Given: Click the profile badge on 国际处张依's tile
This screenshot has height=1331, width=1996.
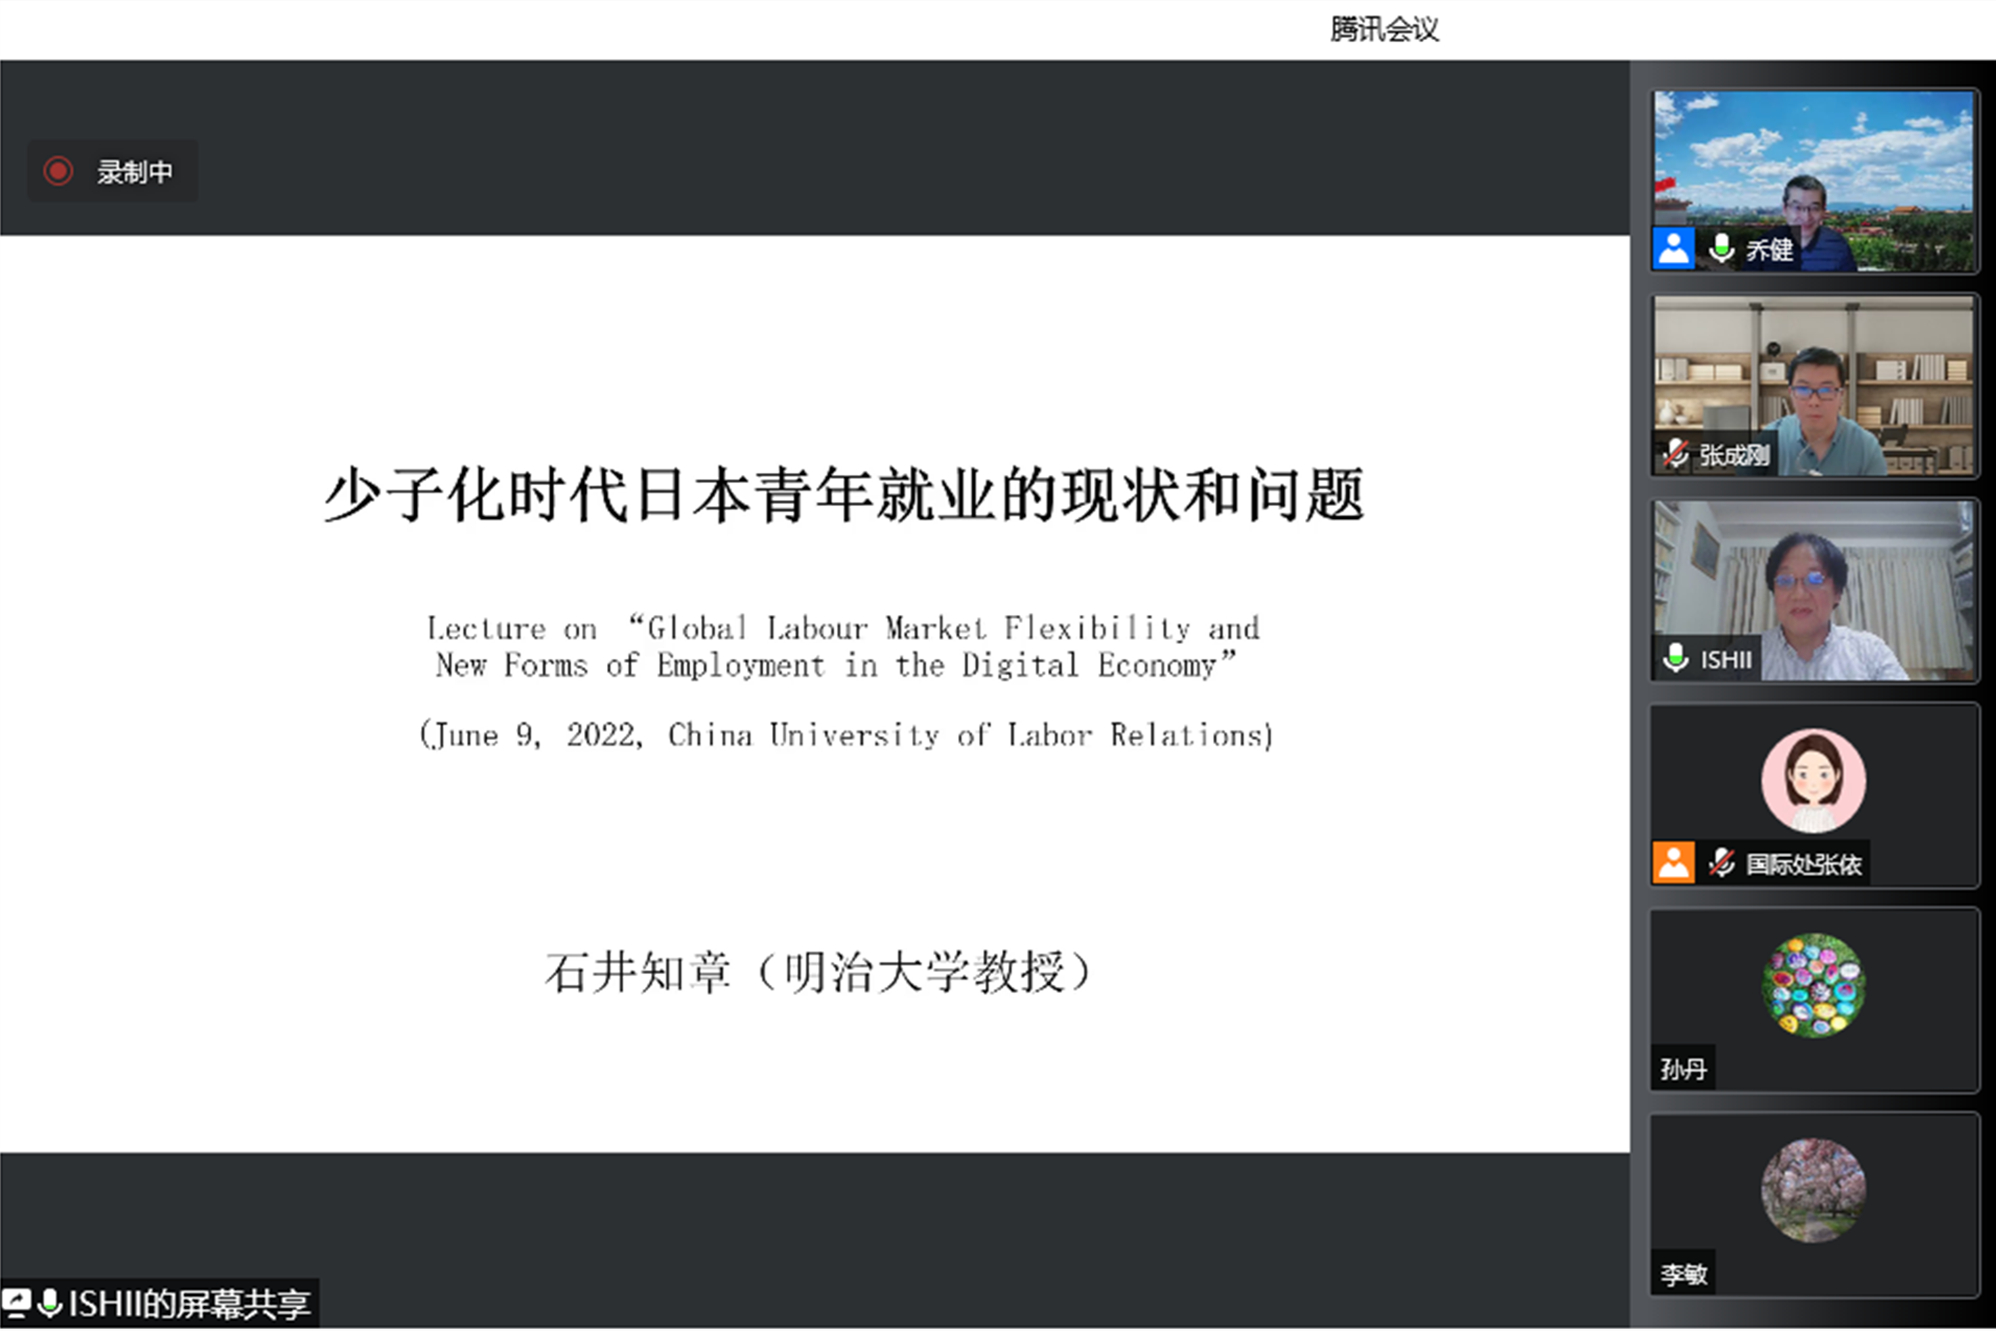Looking at the screenshot, I should coord(1673,862).
